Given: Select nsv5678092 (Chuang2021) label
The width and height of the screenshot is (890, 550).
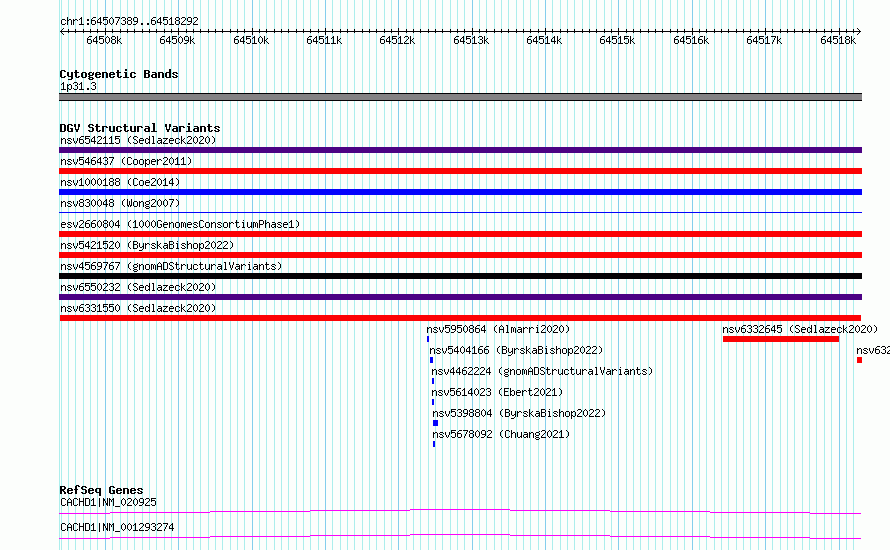Looking at the screenshot, I should coord(501,434).
